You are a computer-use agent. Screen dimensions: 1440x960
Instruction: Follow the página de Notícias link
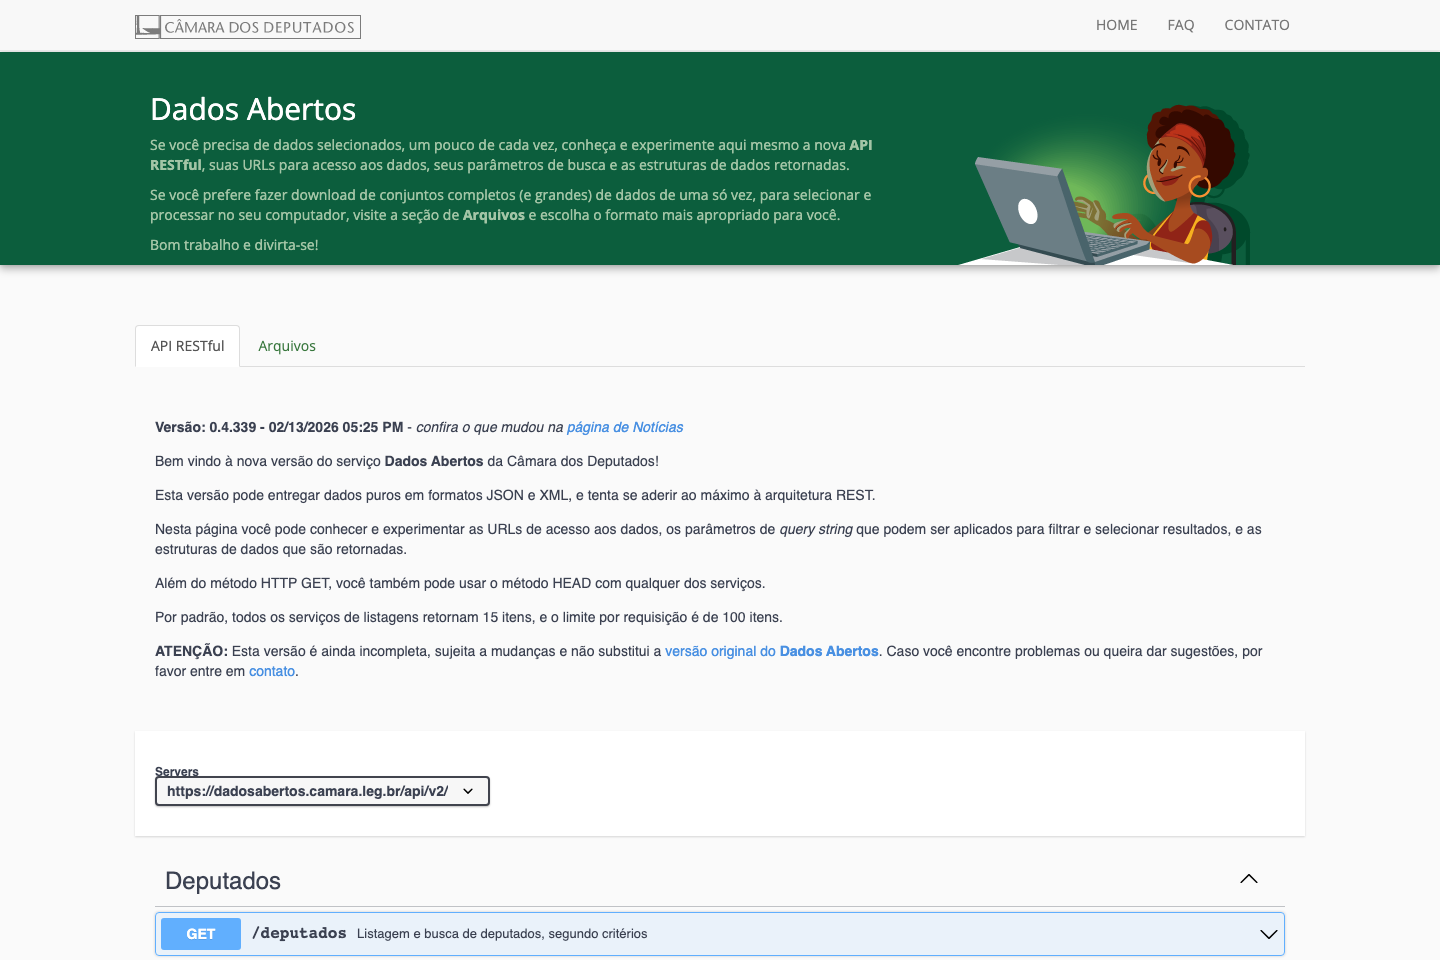click(x=625, y=427)
